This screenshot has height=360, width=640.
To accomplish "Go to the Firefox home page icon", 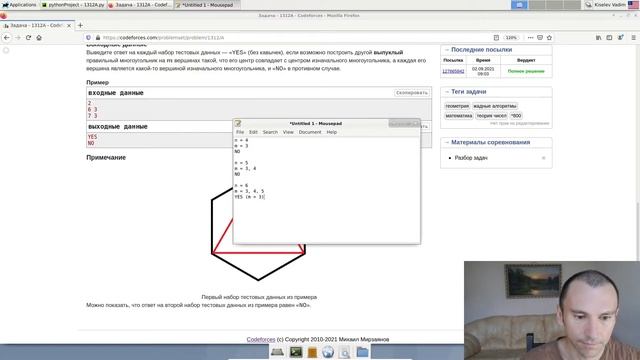I will pyautogui.click(x=39, y=38).
